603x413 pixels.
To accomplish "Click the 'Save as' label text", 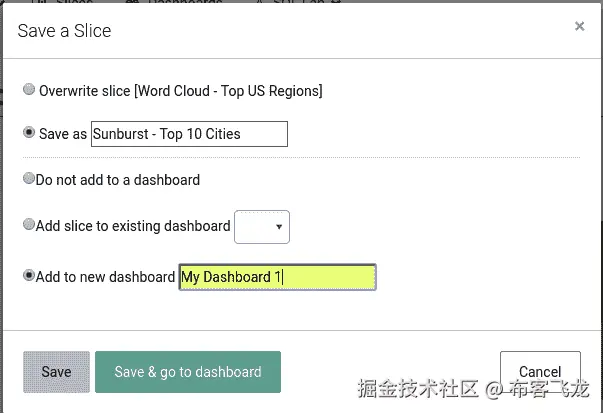I will (x=63, y=134).
